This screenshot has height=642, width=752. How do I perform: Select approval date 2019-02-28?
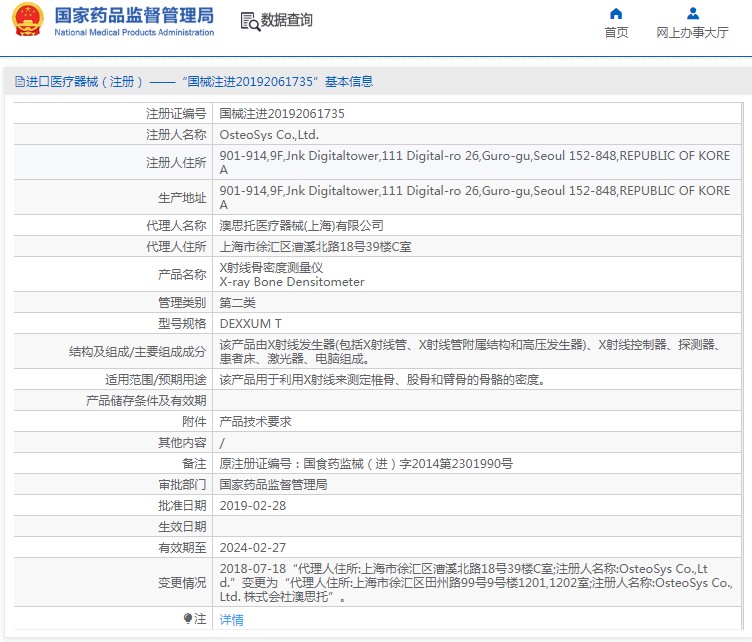[253, 506]
